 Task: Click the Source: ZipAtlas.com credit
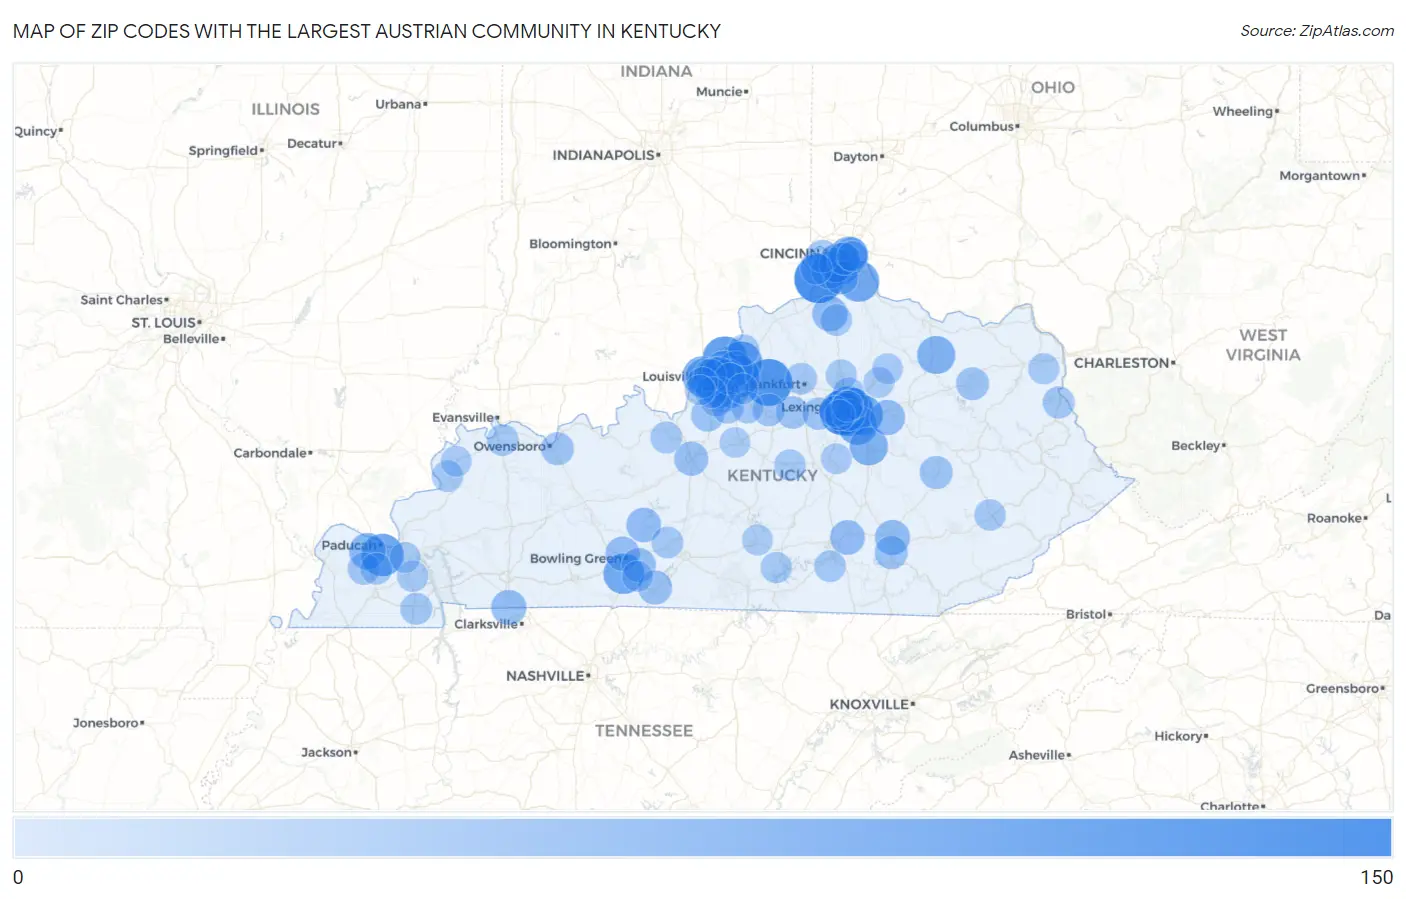click(1317, 31)
